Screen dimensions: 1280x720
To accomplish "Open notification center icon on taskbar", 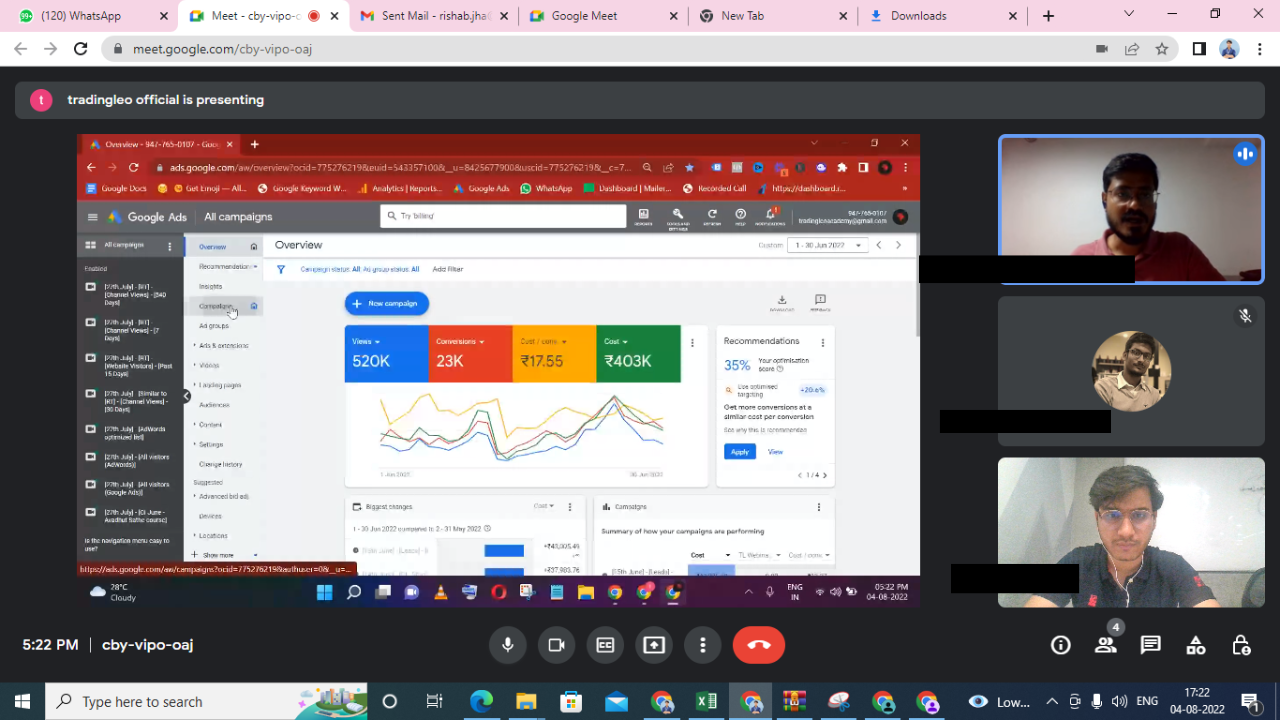I will tap(1250, 702).
